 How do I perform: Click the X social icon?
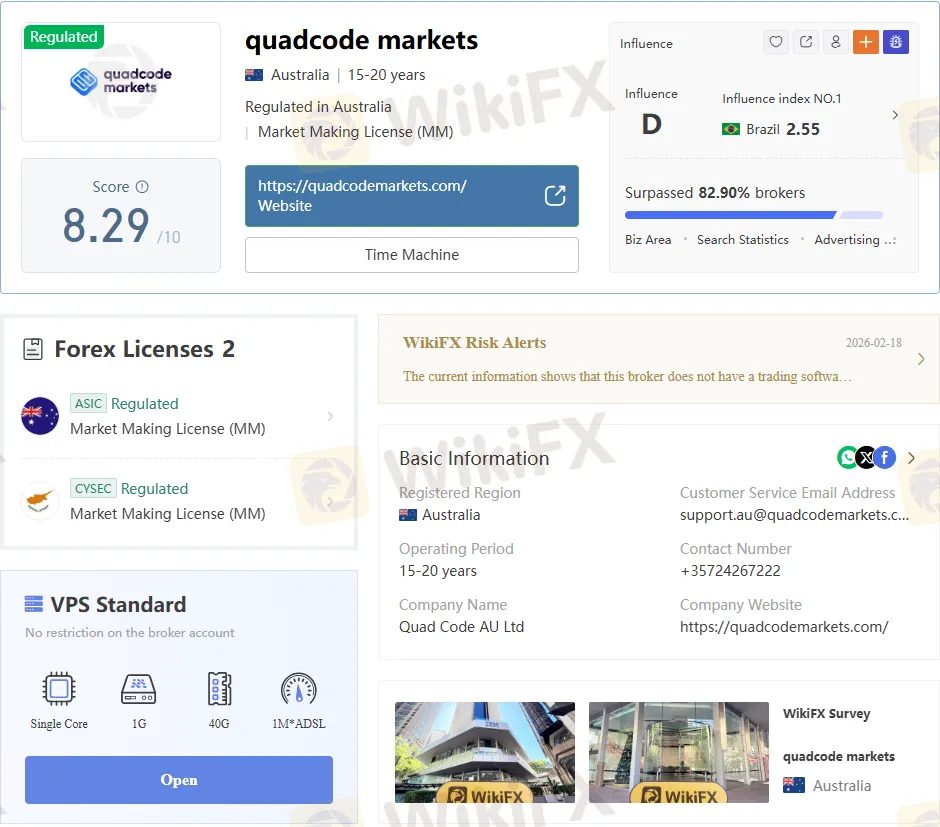(866, 458)
